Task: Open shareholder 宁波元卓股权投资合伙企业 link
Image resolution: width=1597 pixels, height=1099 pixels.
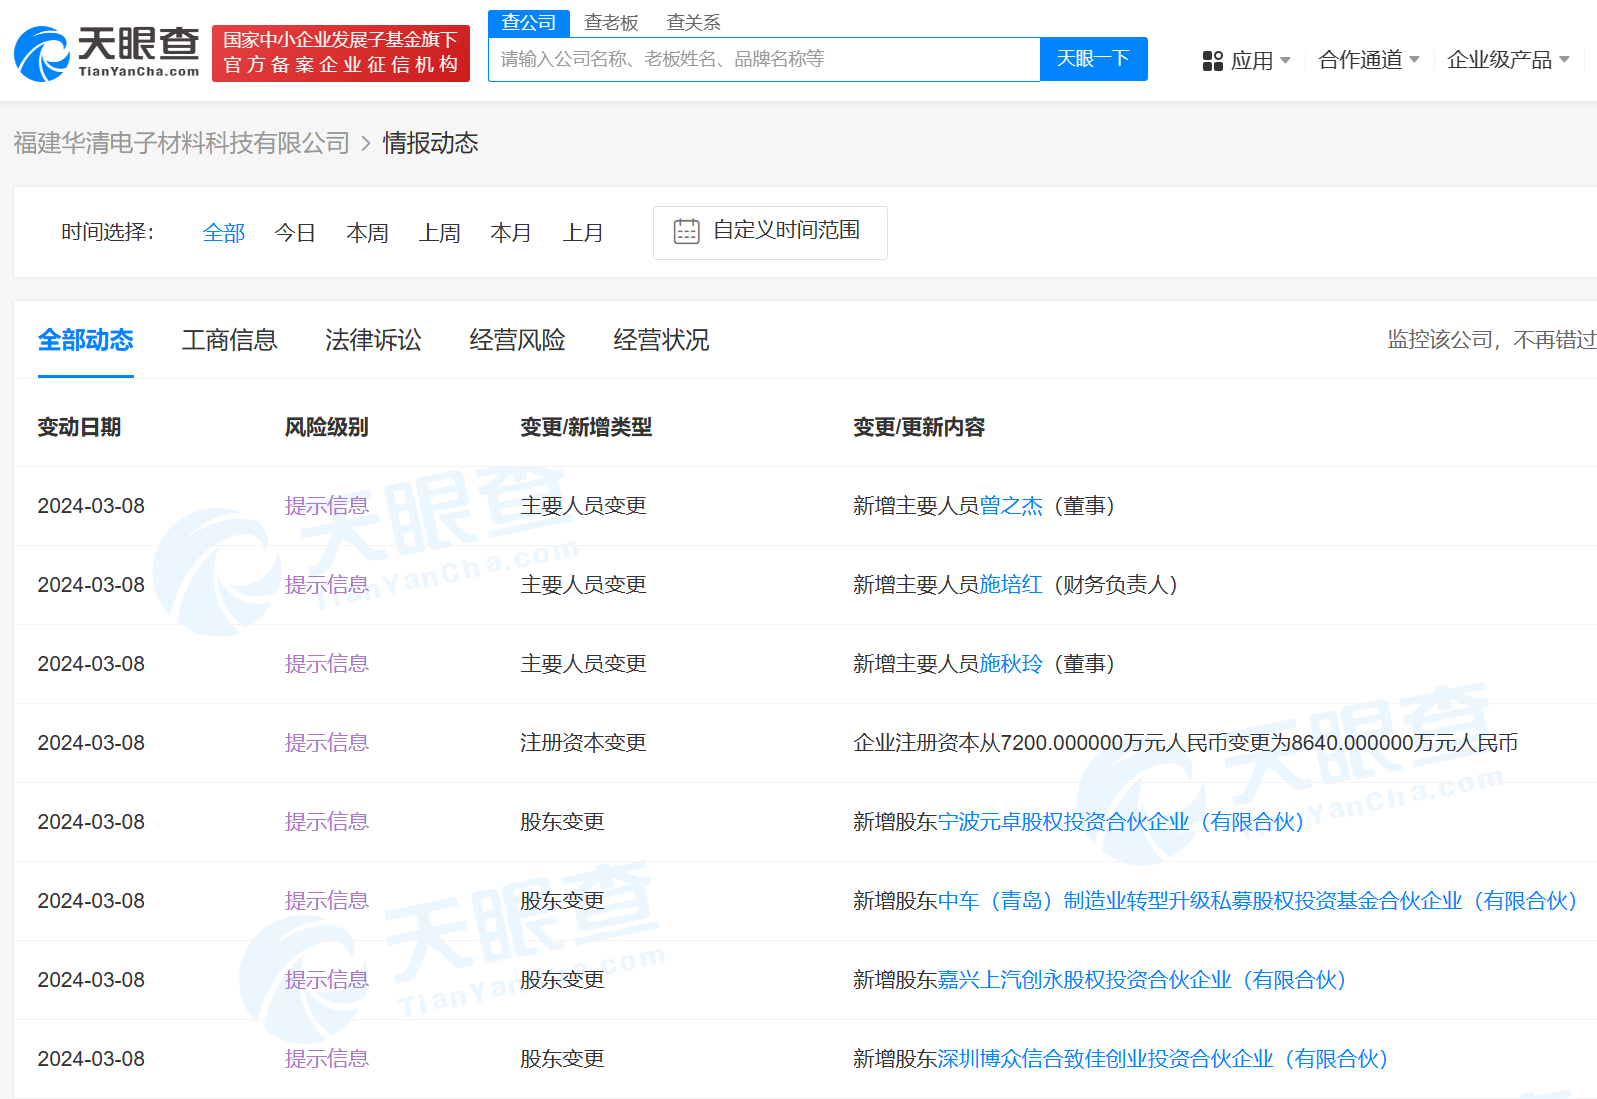Action: click(1121, 822)
